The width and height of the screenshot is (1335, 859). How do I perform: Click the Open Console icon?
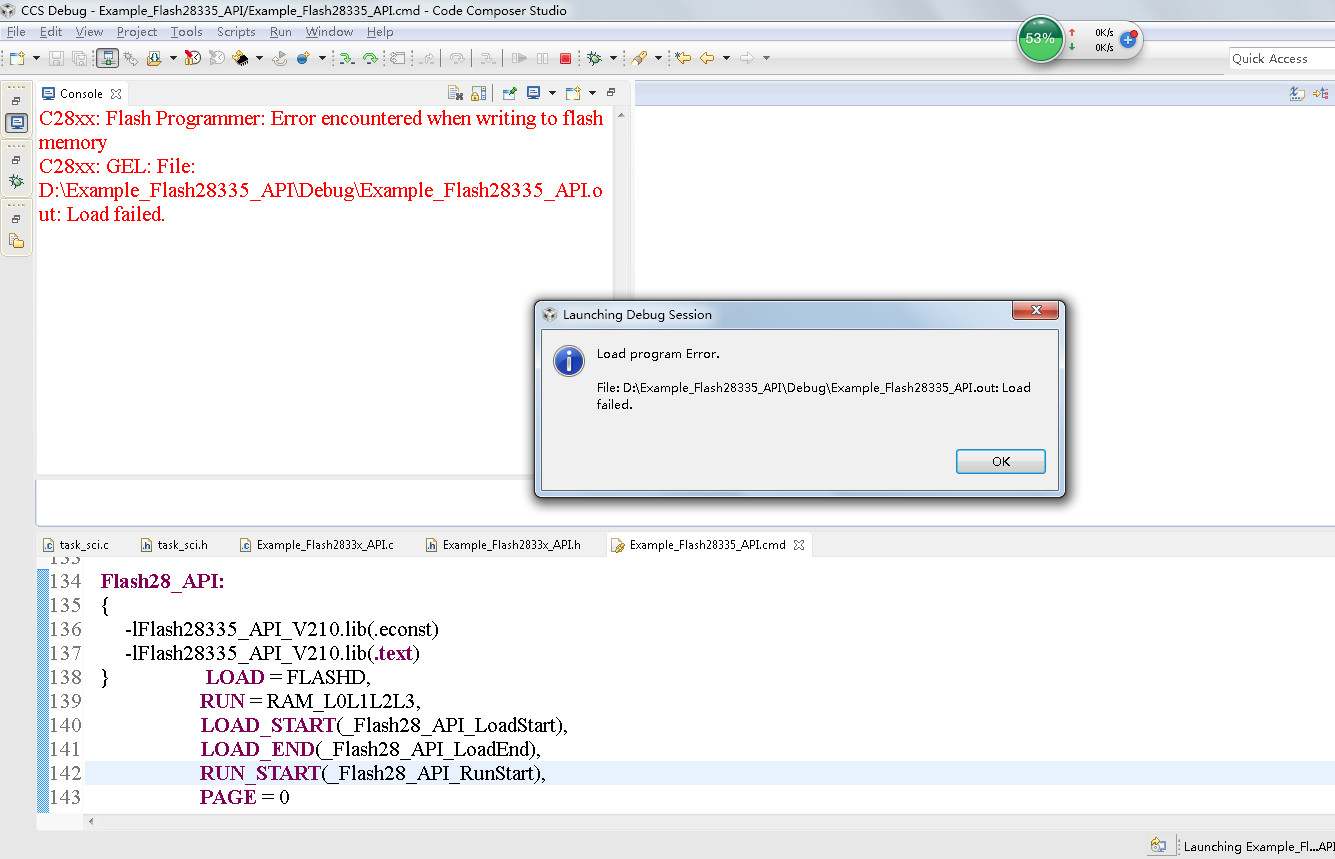(573, 93)
